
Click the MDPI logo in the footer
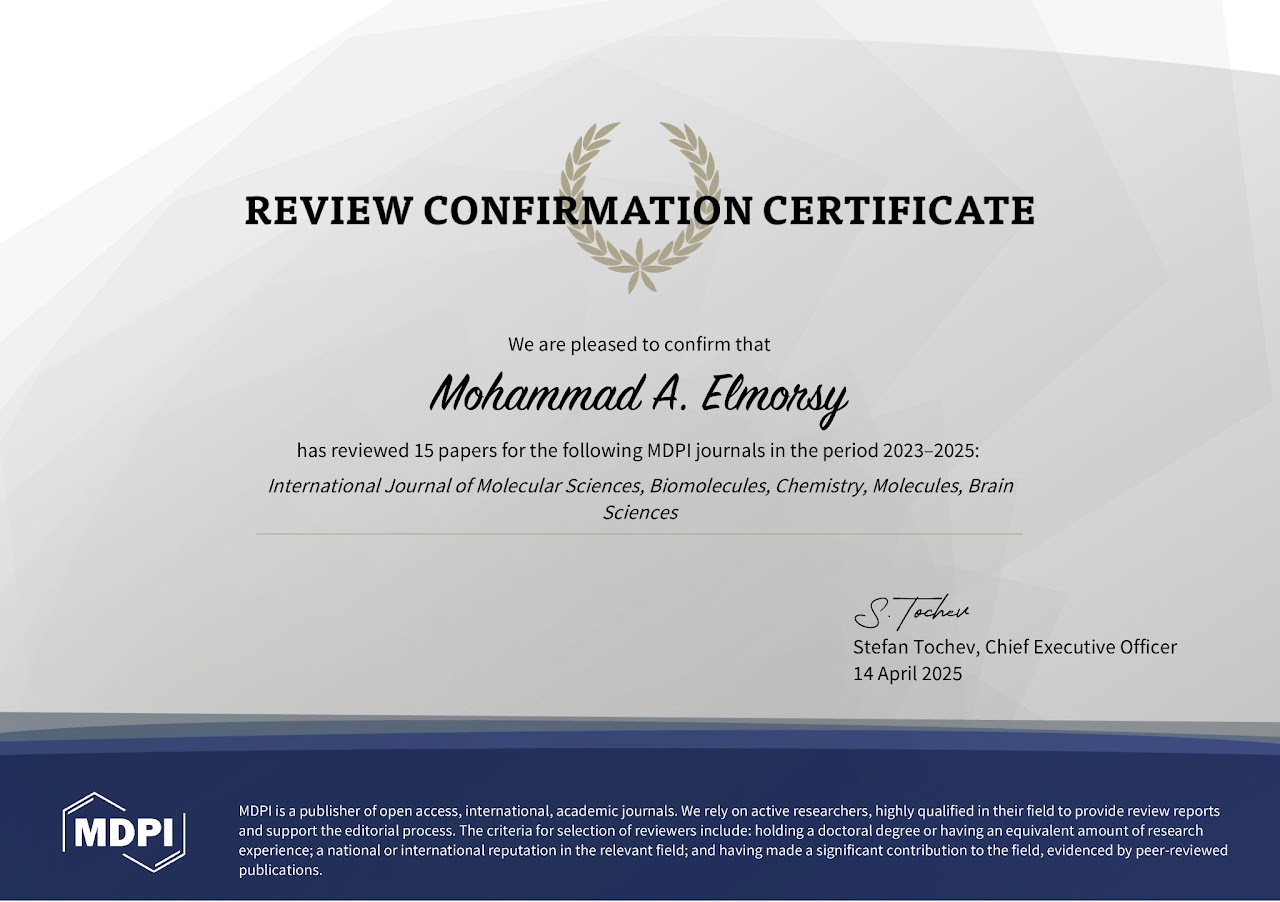[x=124, y=832]
